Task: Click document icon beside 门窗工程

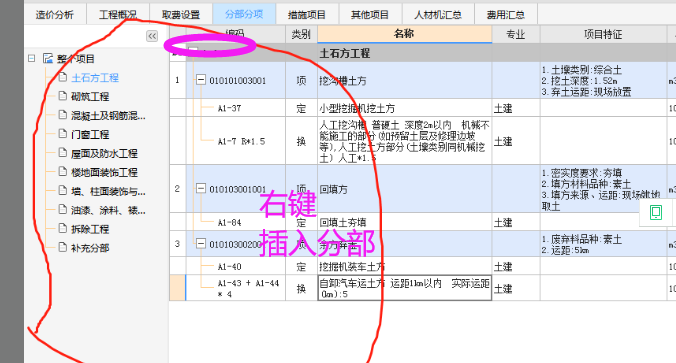Action: click(x=63, y=134)
